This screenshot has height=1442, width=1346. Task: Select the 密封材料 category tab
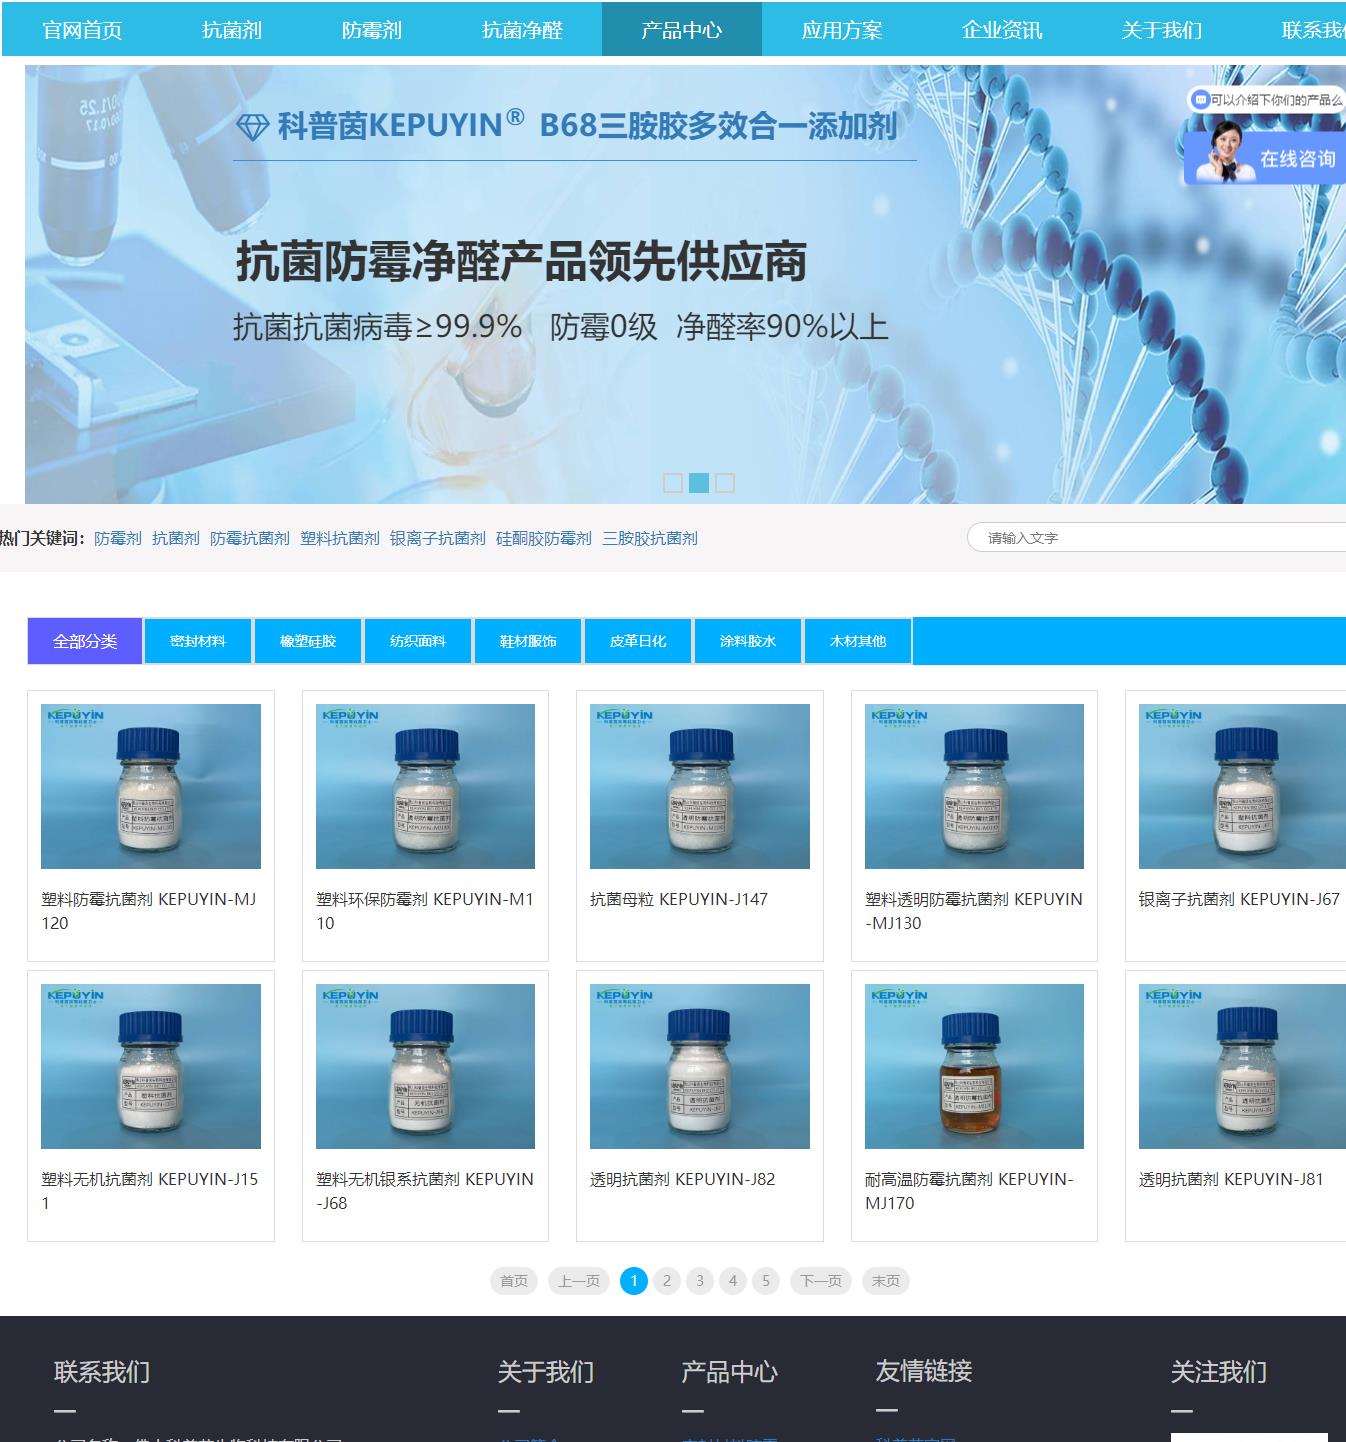[x=198, y=641]
